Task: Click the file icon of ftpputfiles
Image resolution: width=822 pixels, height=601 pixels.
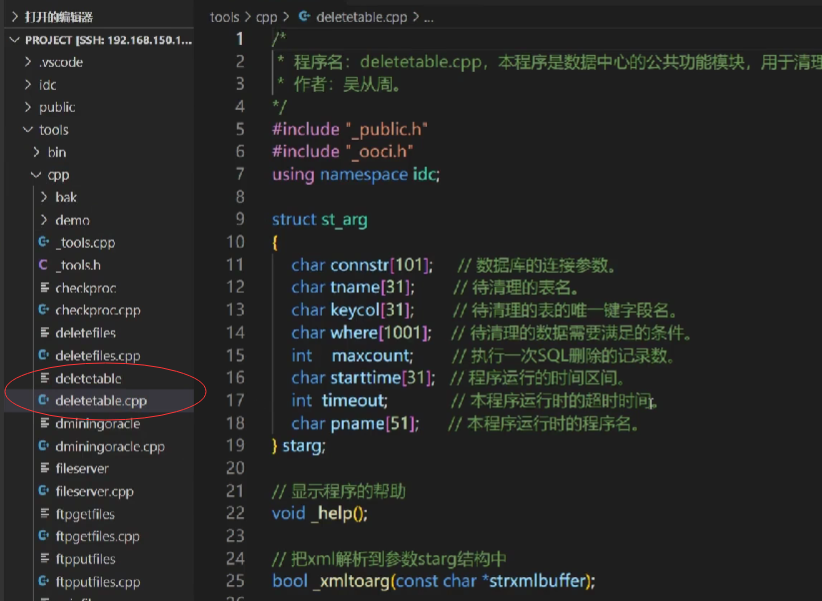Action: point(45,559)
